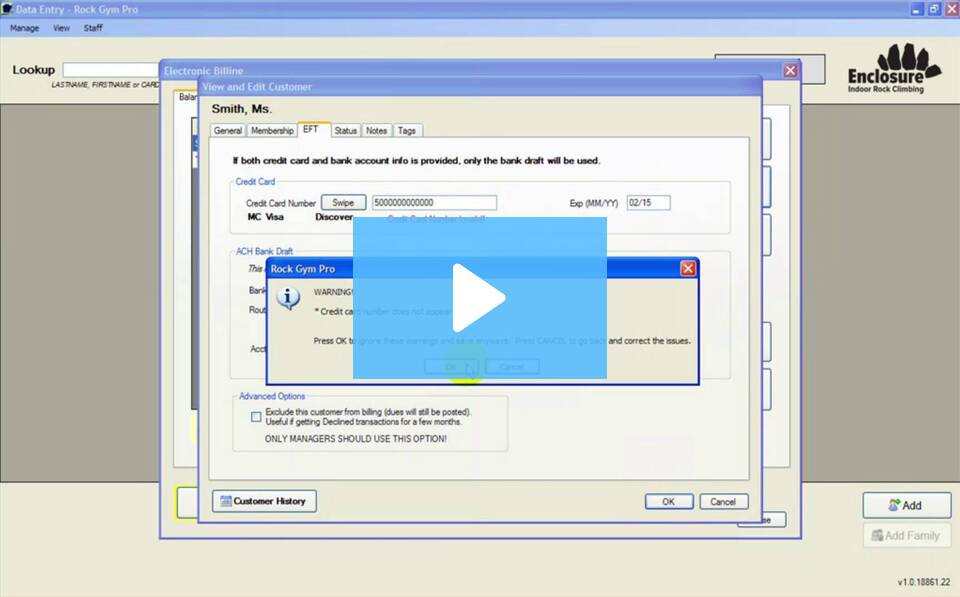The height and width of the screenshot is (597, 960).
Task: Click the Enclosure Indoor Rock Climbing logo
Action: 893,68
